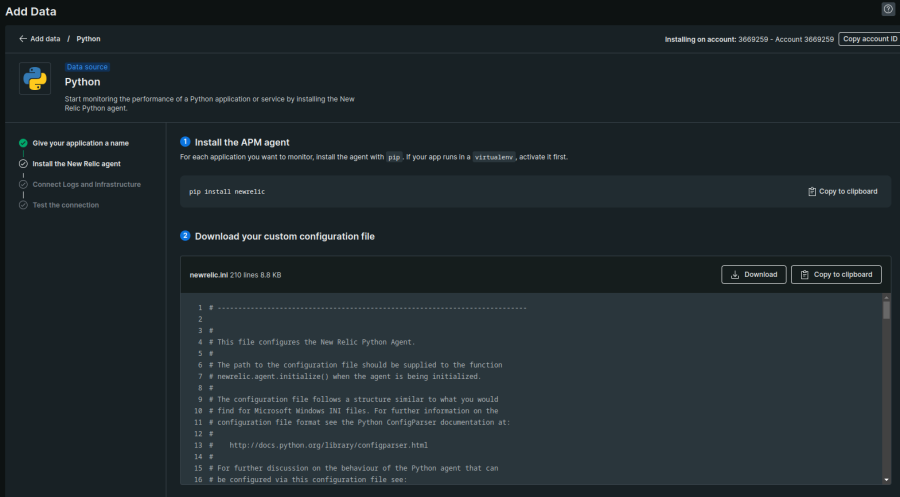Select Test the connection step

(65, 205)
